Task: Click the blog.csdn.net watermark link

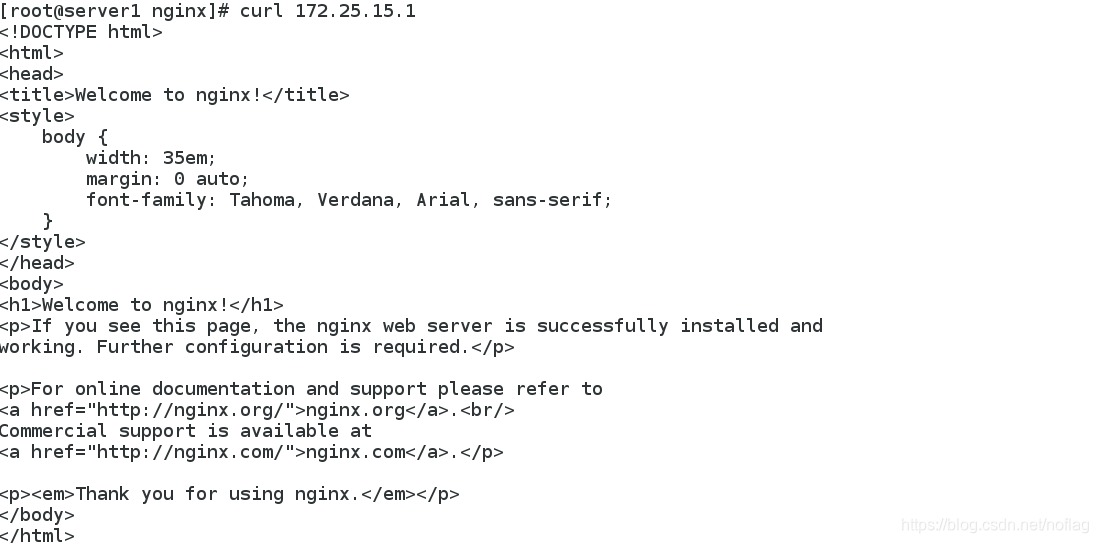Action: 996,525
